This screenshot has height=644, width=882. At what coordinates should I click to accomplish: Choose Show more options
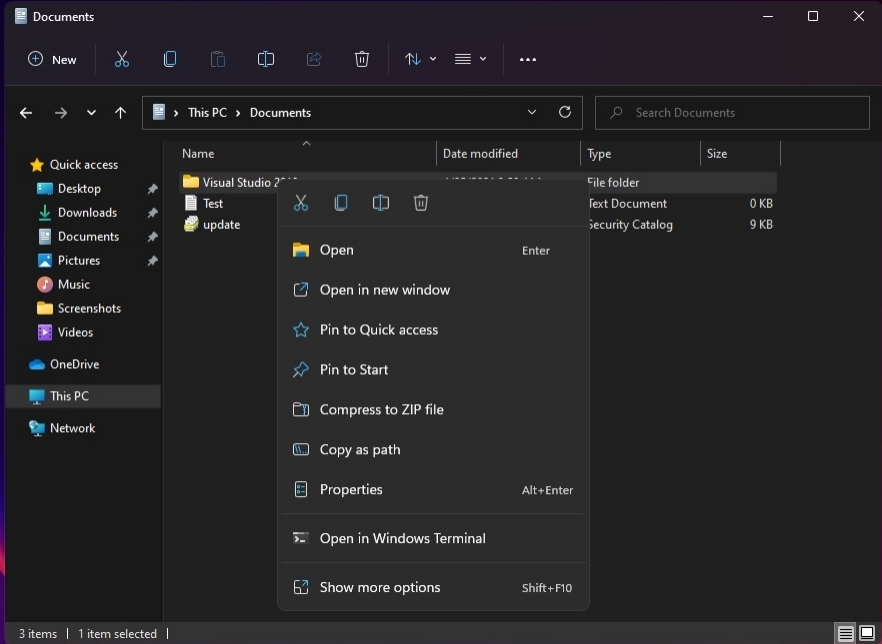pos(433,588)
